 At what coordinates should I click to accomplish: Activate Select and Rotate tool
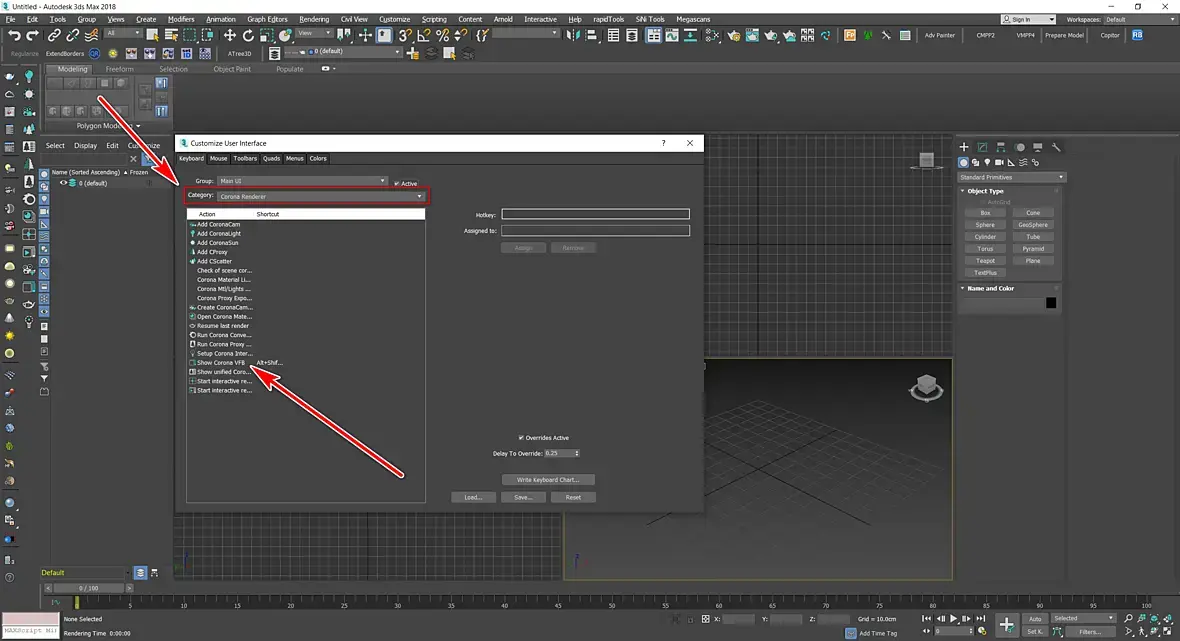point(248,35)
